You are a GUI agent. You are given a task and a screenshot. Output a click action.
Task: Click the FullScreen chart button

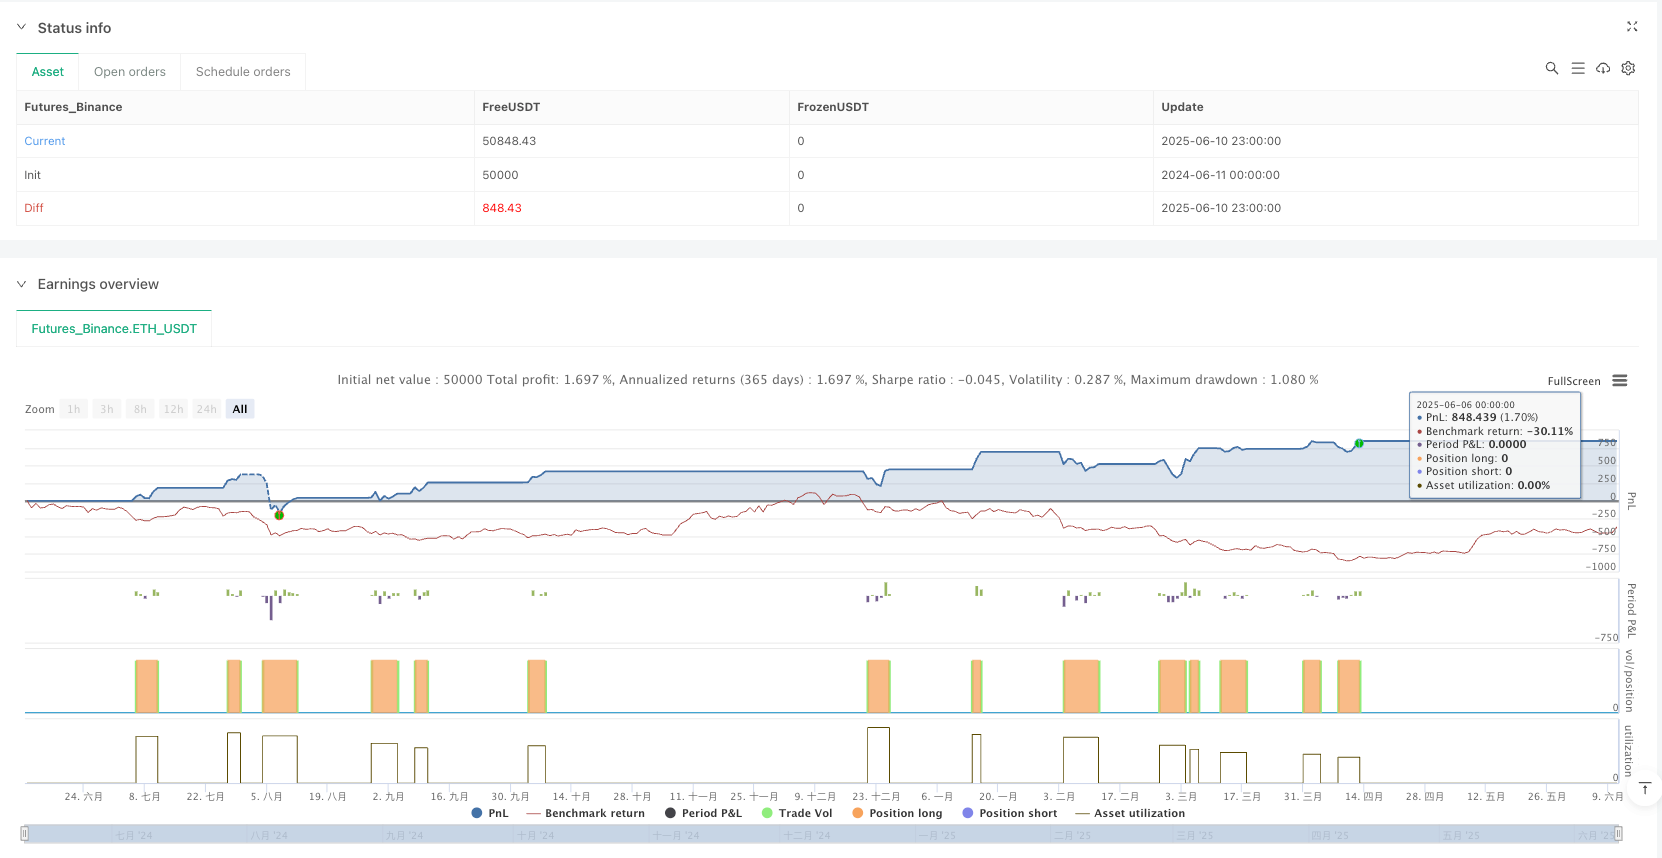(1573, 381)
